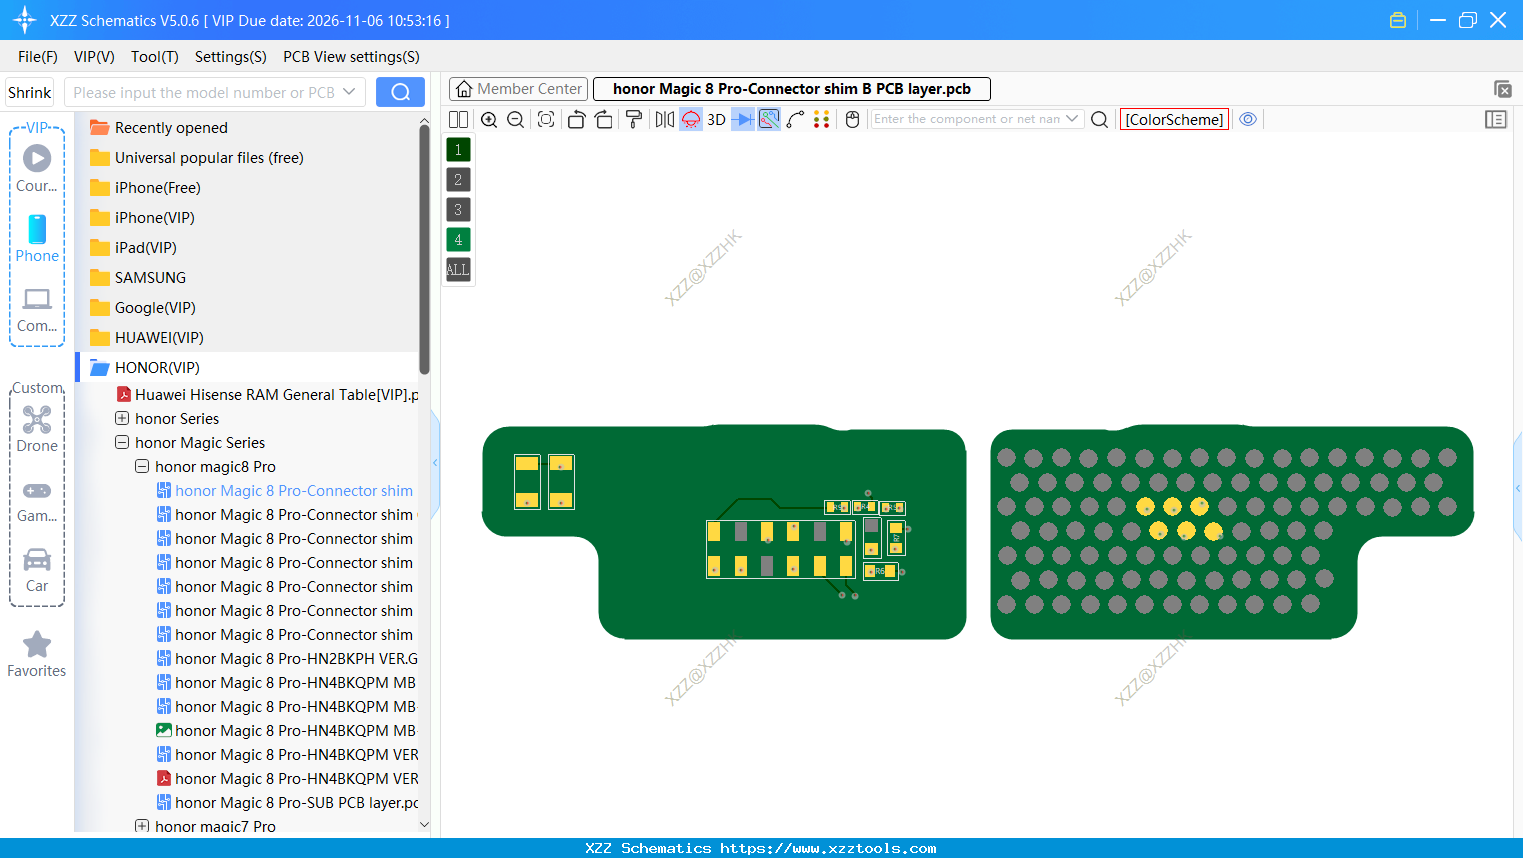Open Favorites star icon
This screenshot has width=1523, height=858.
tap(37, 654)
